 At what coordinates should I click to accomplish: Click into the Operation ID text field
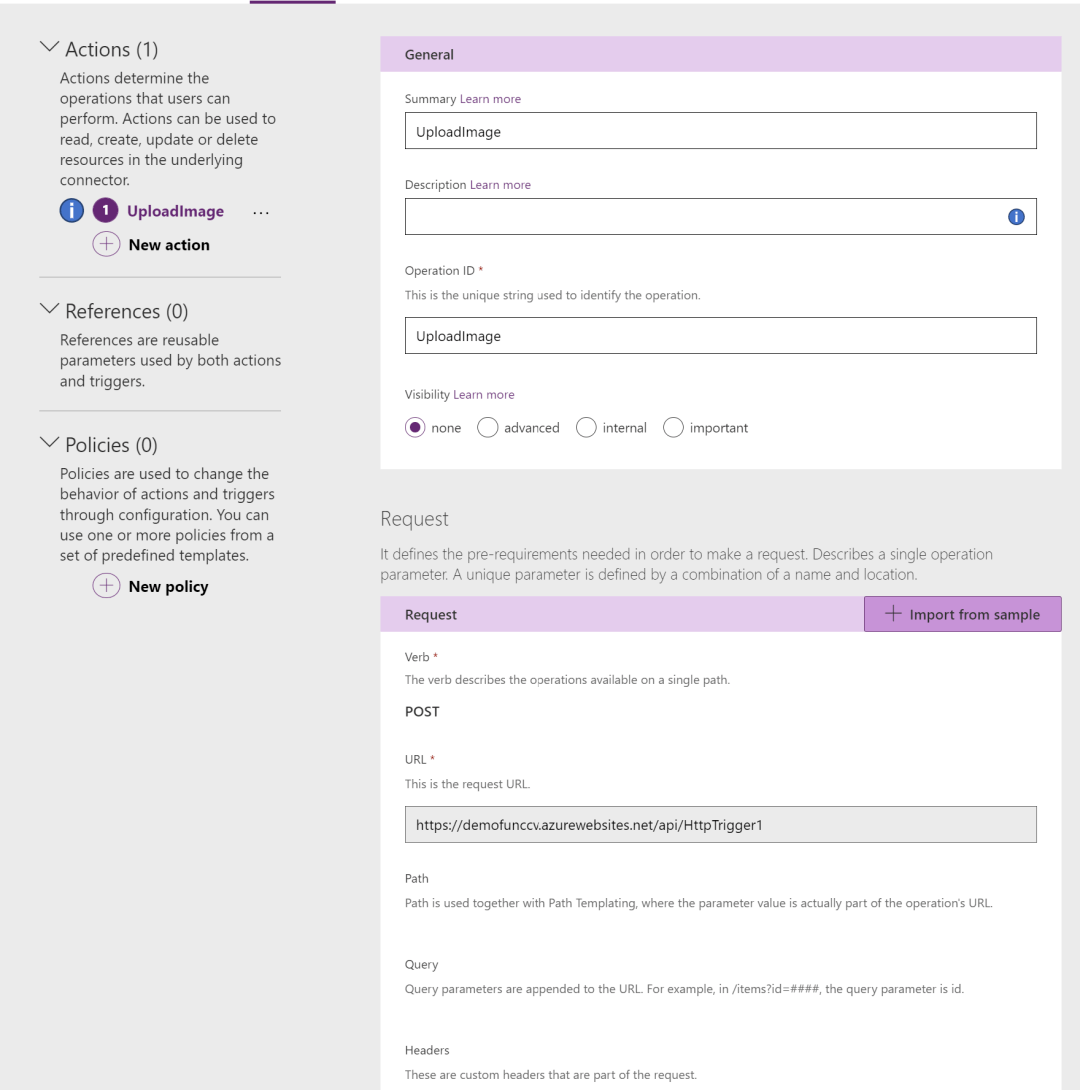pos(720,336)
